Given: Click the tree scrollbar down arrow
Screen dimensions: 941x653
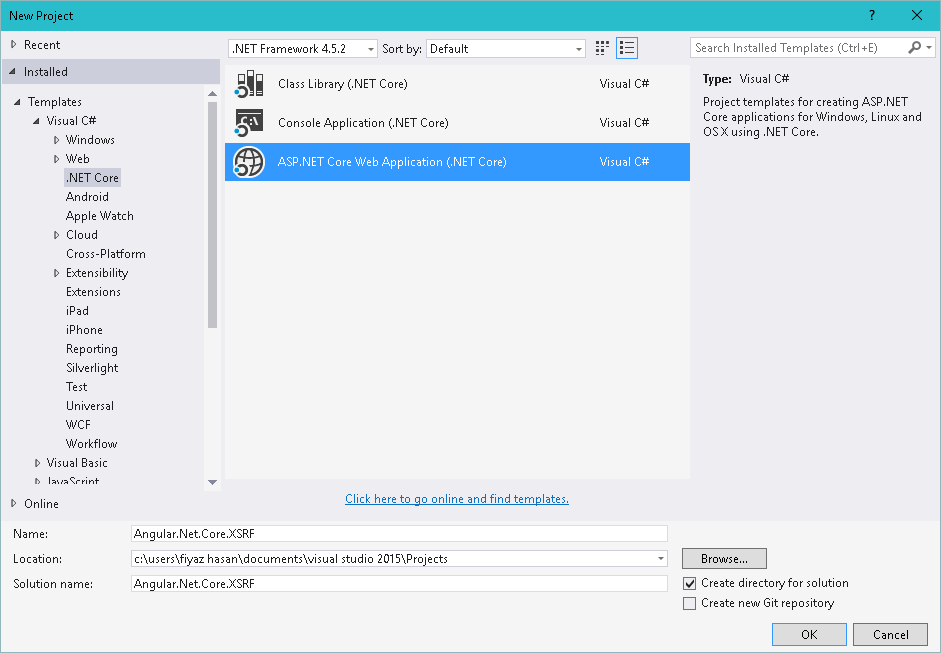Looking at the screenshot, I should [212, 482].
